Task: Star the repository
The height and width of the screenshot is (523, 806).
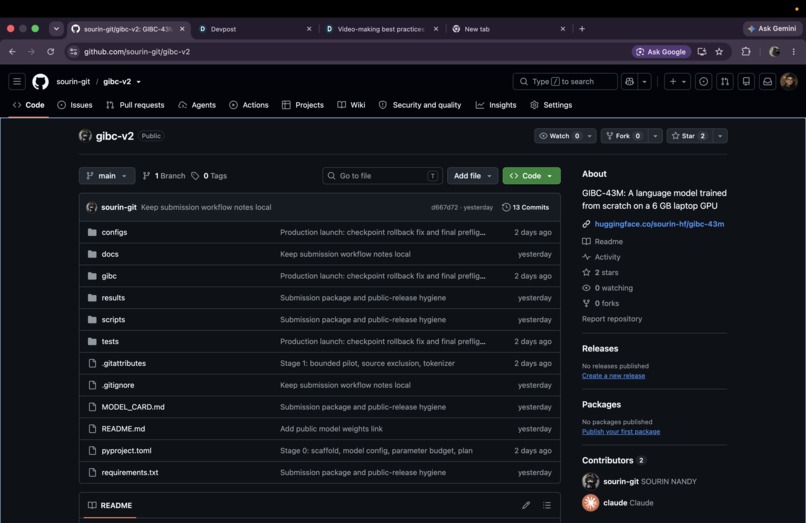Action: pos(690,136)
